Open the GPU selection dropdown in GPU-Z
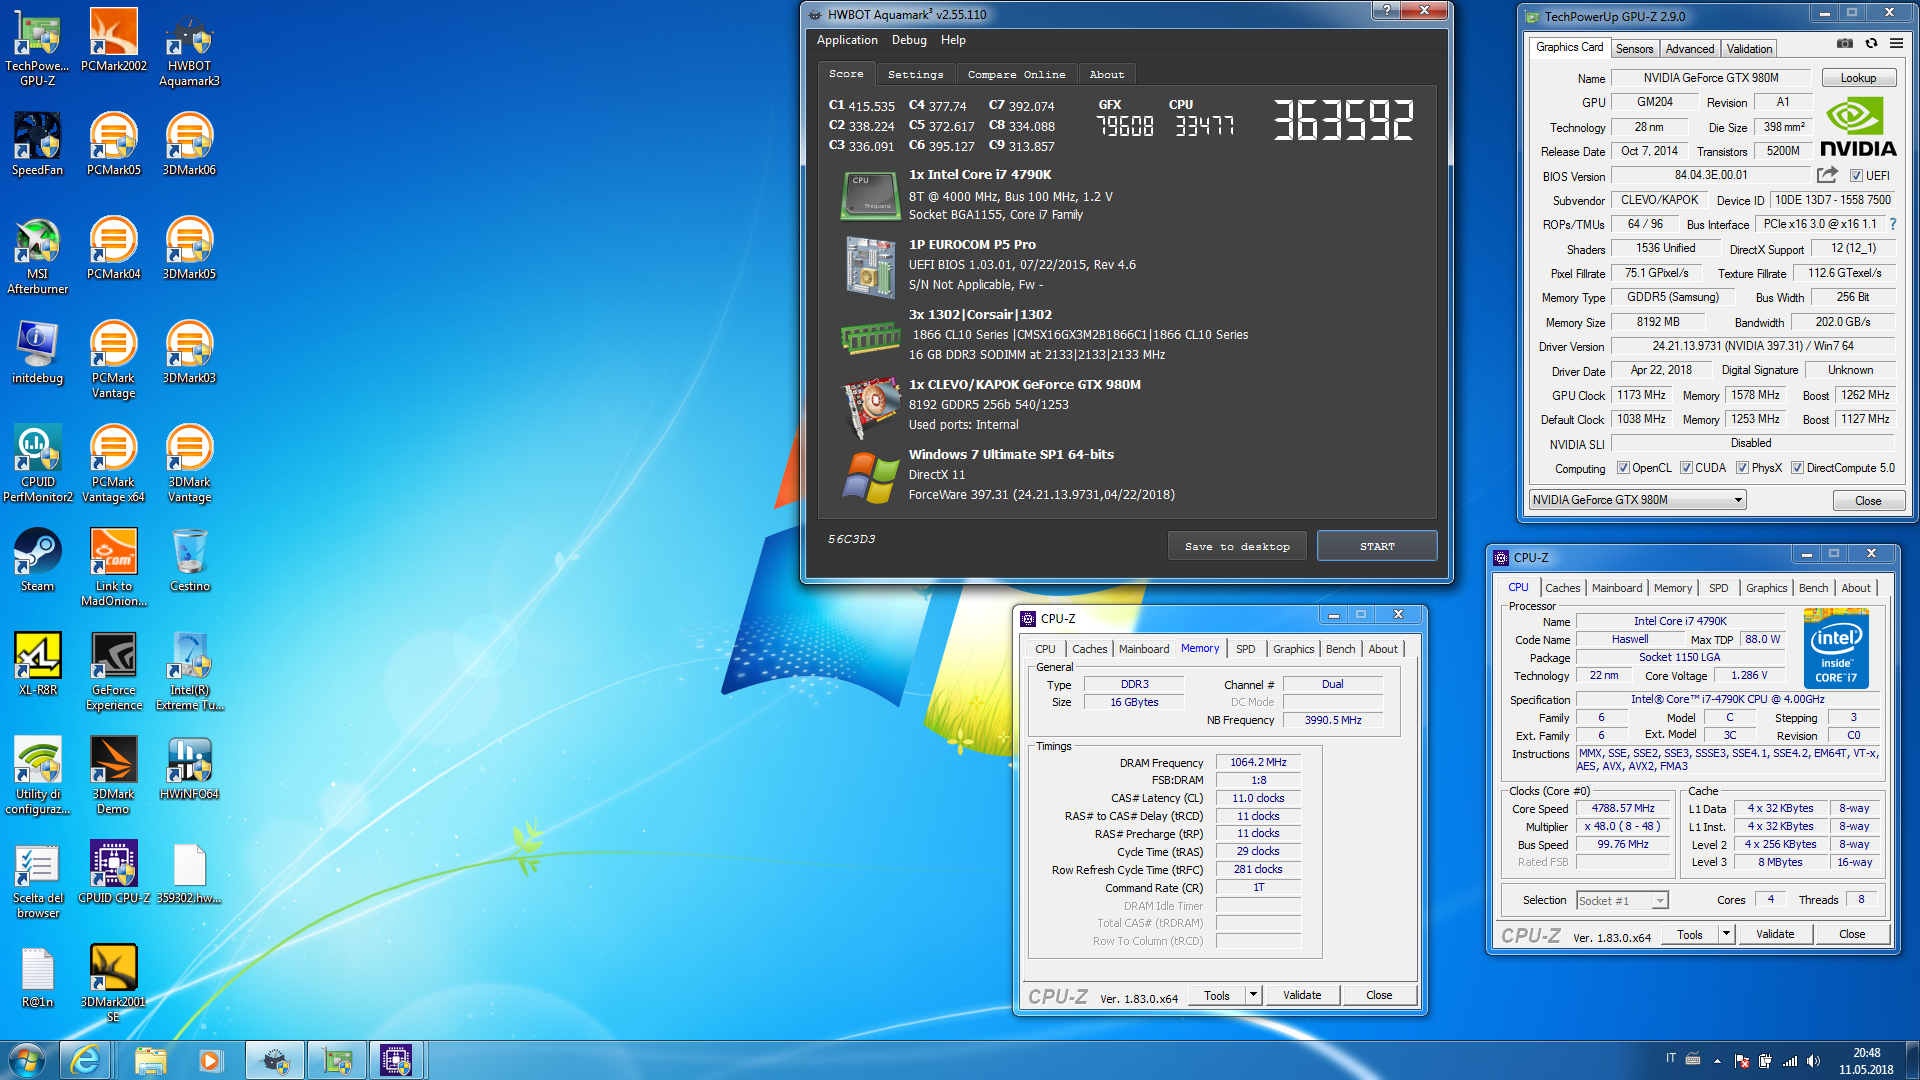This screenshot has width=1920, height=1080. pyautogui.click(x=1637, y=500)
